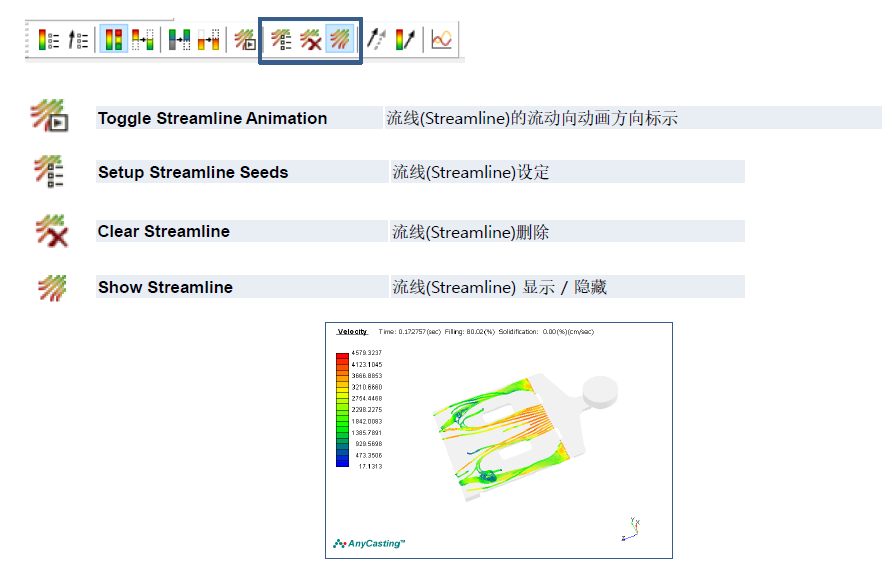Screen dimensions: 895x571
Task: Click the gray-to-green bar arrow toolbar icon
Action: [x=179, y=40]
